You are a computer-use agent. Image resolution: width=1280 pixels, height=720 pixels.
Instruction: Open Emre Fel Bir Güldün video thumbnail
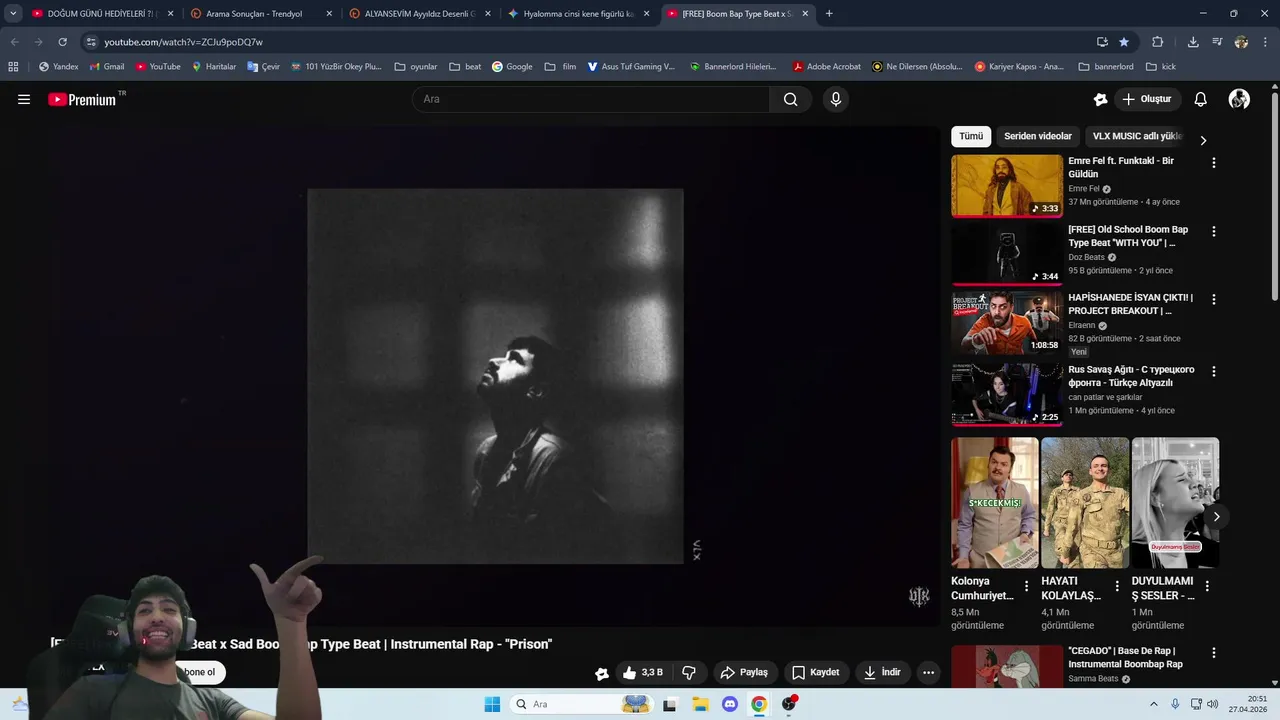[1007, 185]
